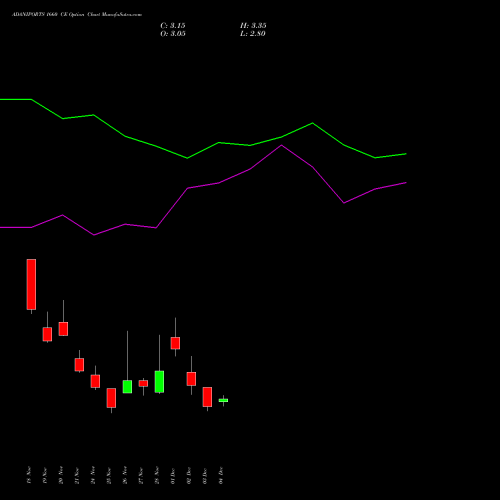Click the close value C: 3.15
500x500 pixels.
click(x=173, y=26)
